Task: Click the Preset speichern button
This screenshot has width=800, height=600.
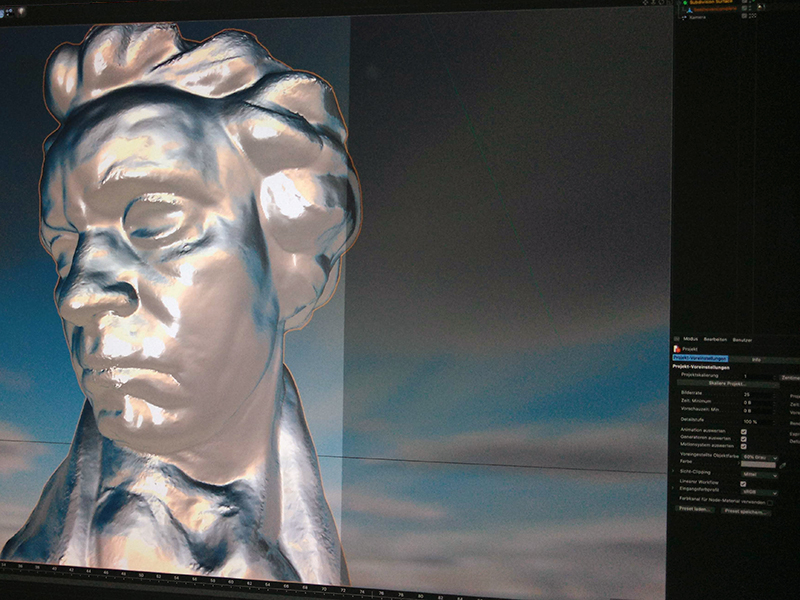Action: 746,511
